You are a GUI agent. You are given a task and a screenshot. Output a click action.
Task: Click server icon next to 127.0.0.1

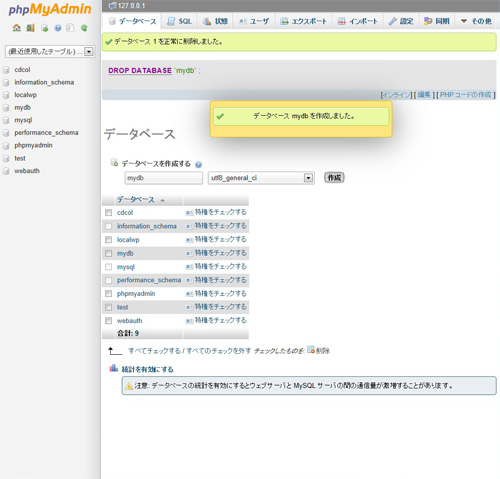point(112,6)
